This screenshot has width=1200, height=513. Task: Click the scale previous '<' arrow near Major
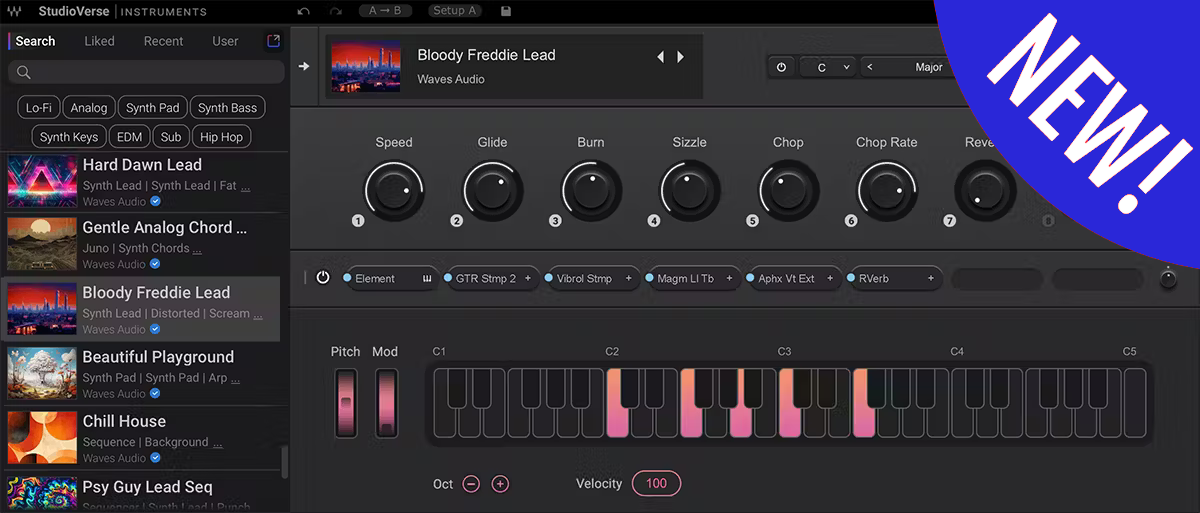click(x=870, y=67)
